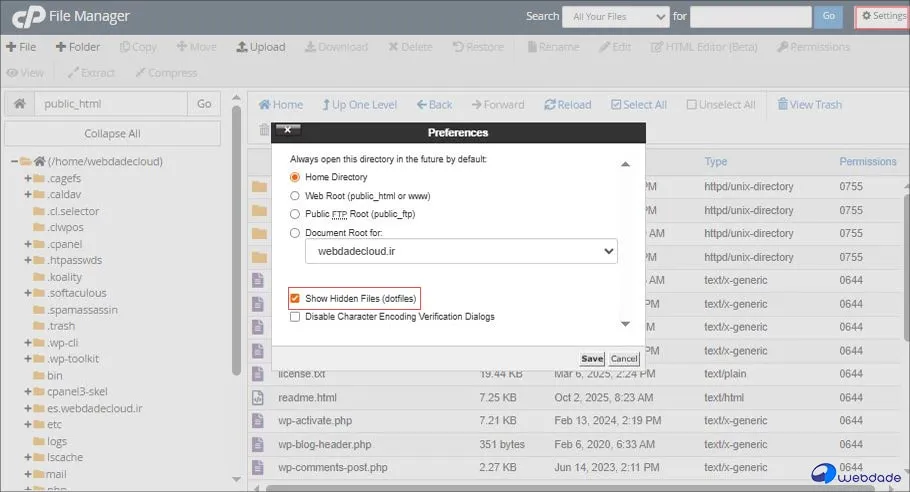Expand the .cpanel folder tree node
The image size is (910, 492).
pyautogui.click(x=29, y=244)
